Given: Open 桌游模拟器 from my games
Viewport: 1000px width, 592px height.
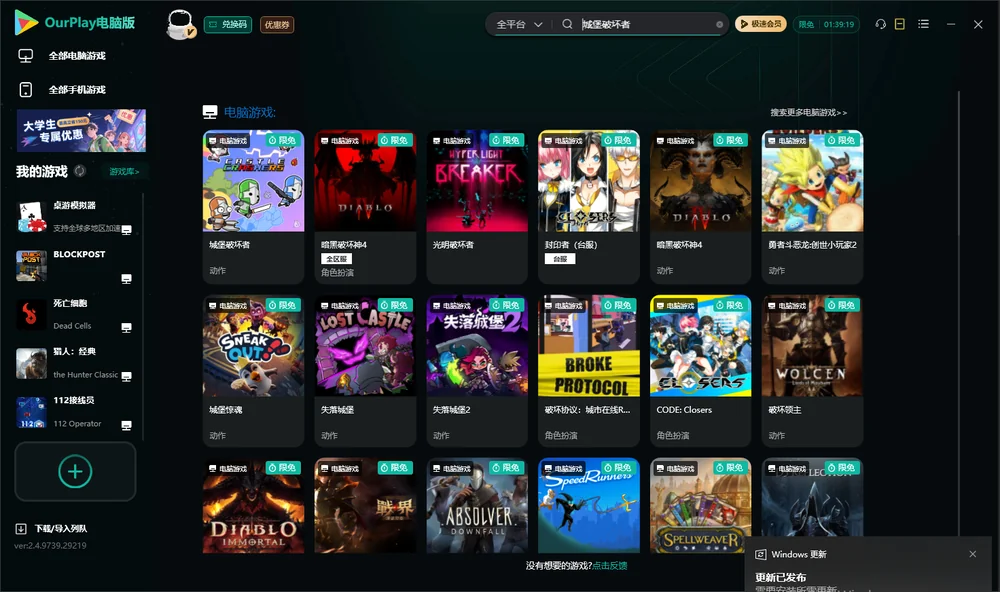Looking at the screenshot, I should click(75, 217).
